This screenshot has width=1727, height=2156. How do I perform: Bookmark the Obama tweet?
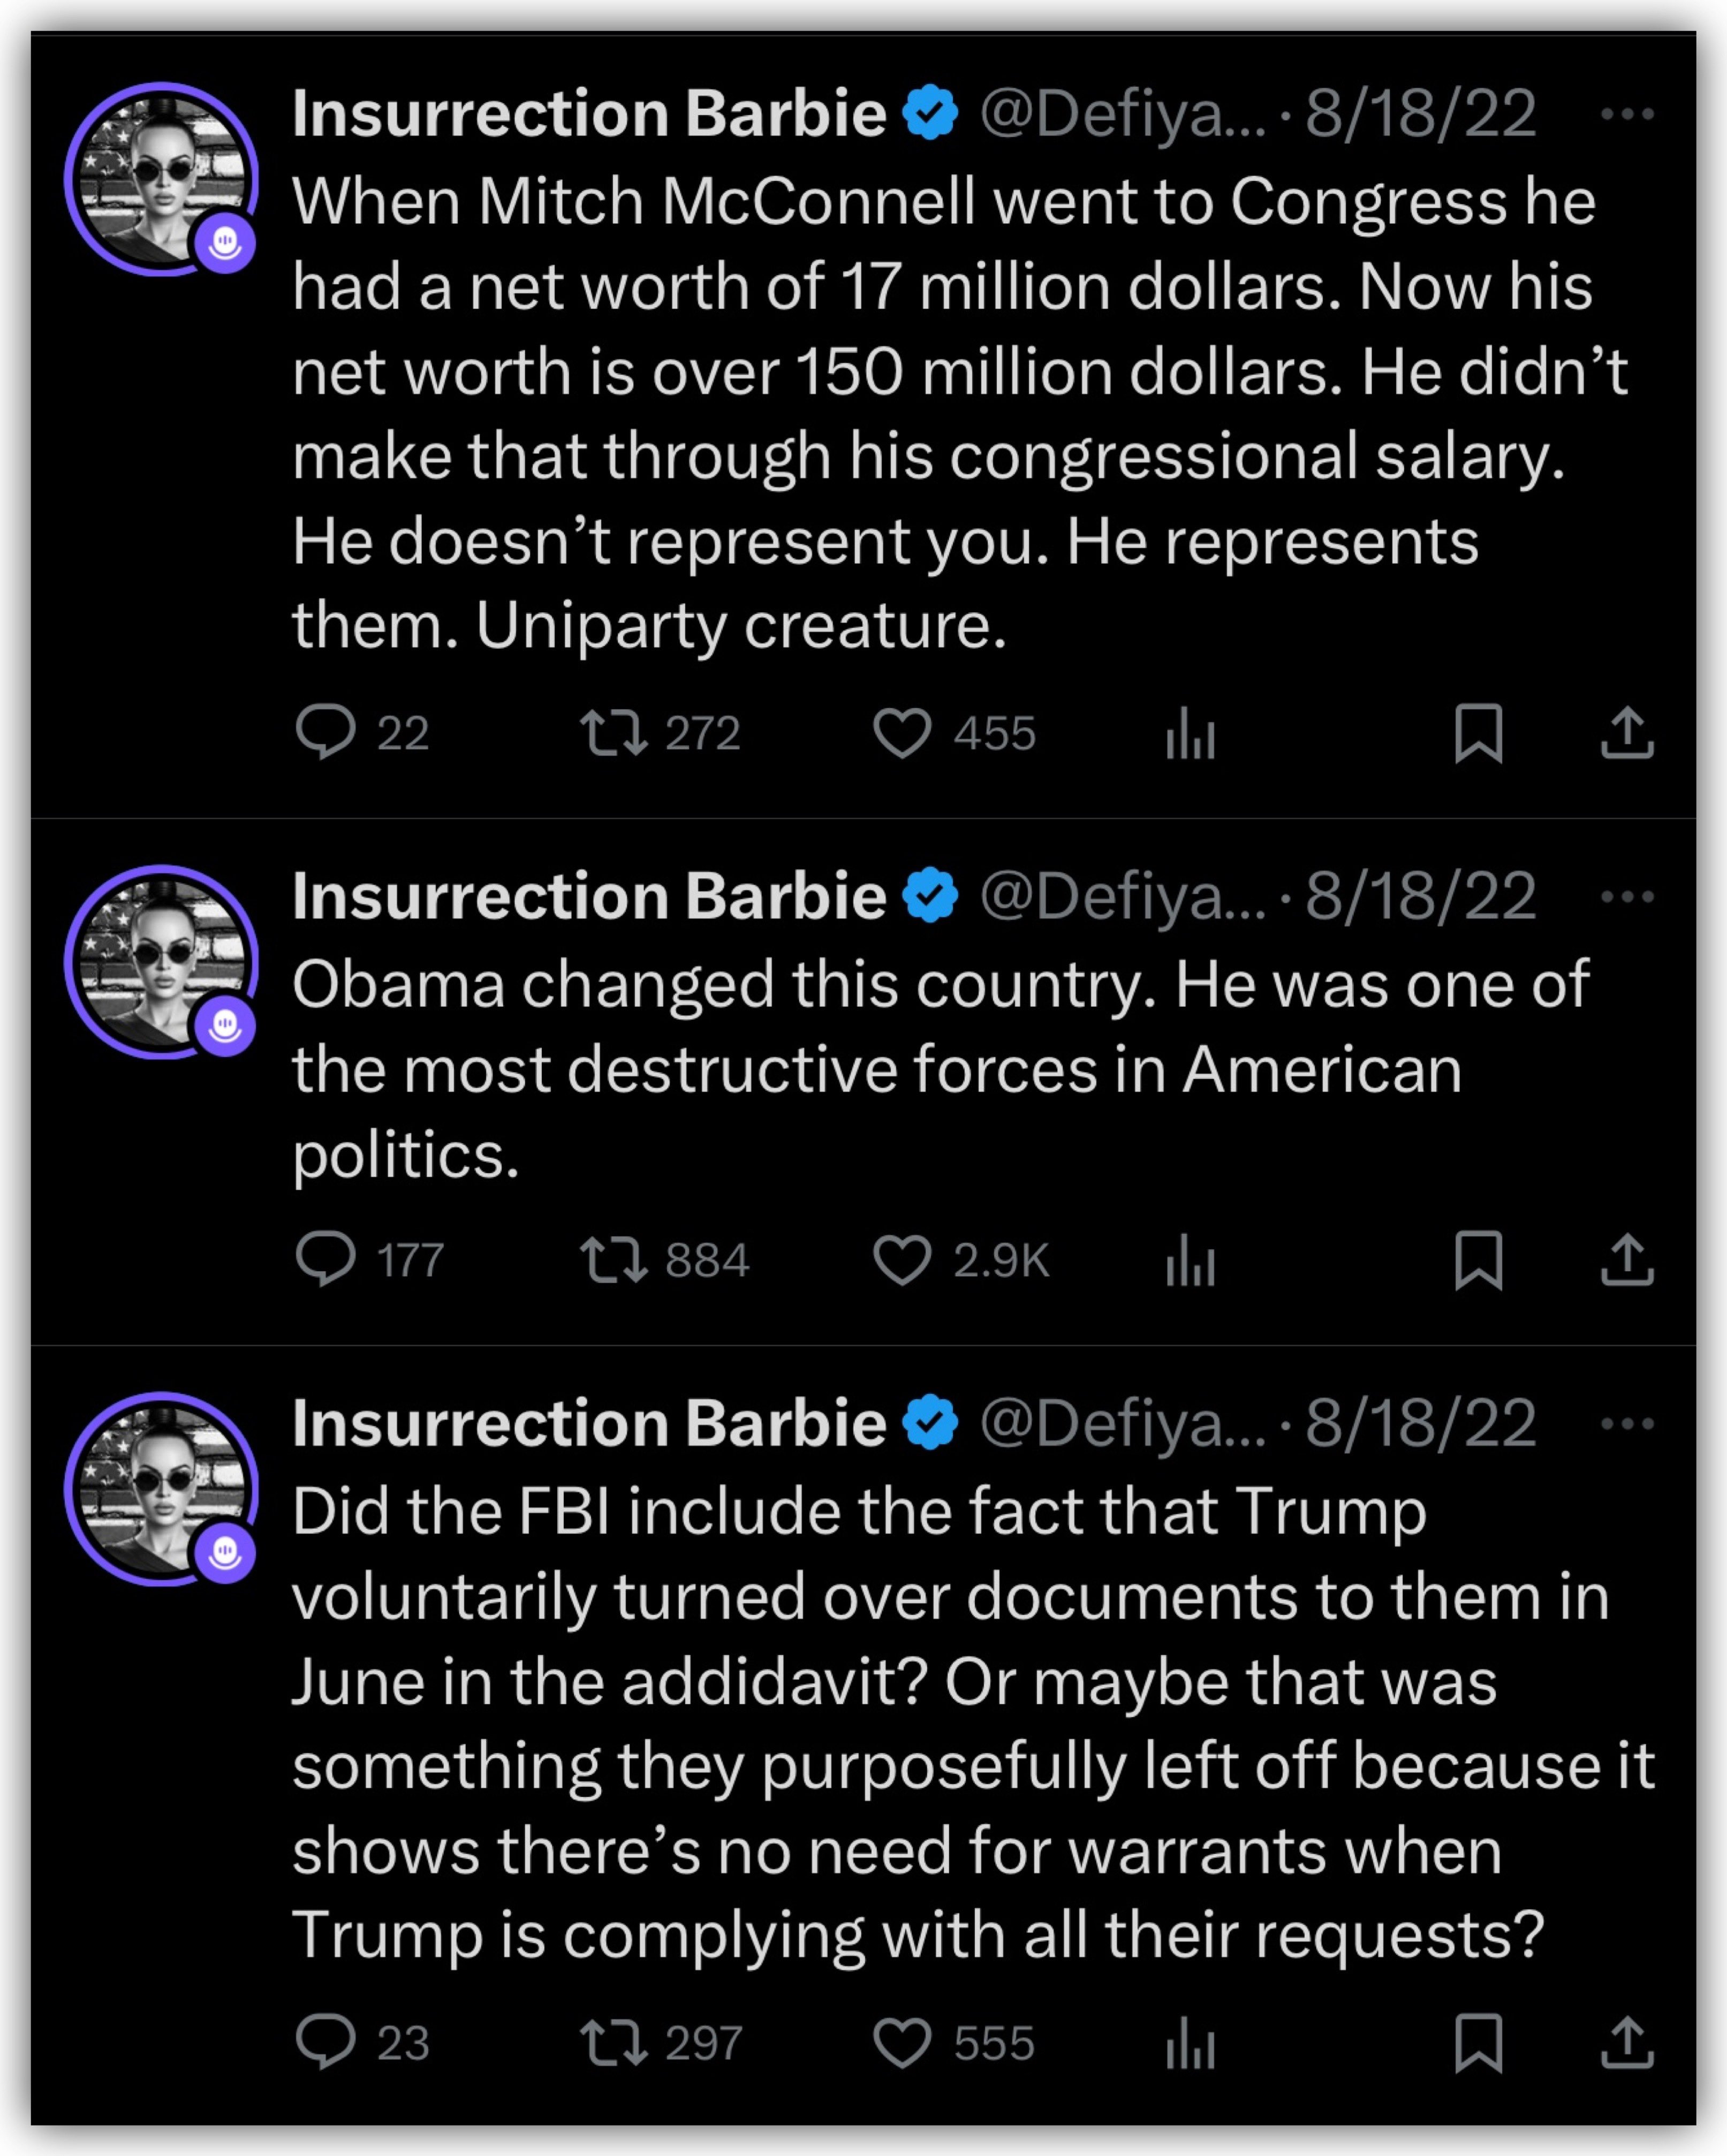(1478, 1259)
